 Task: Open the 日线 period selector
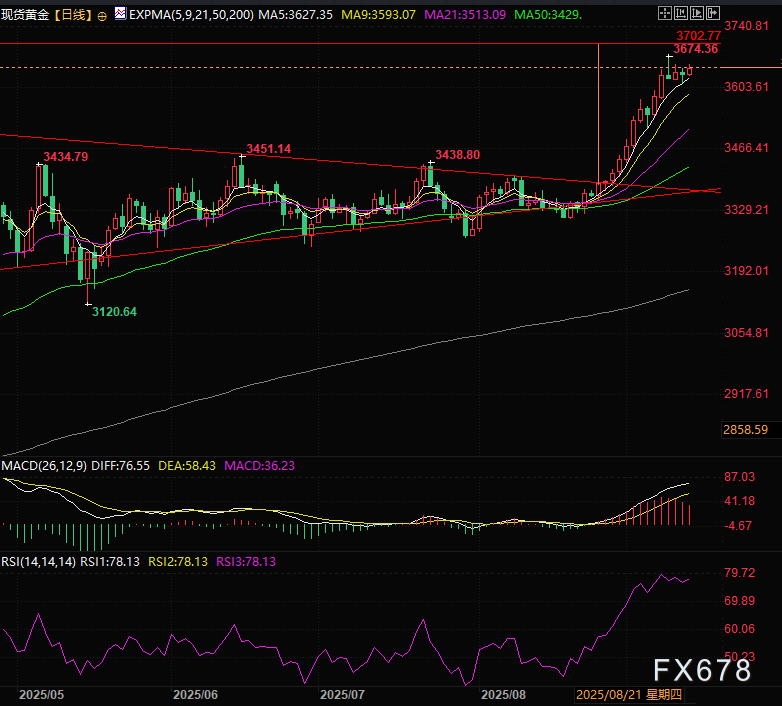pos(73,16)
